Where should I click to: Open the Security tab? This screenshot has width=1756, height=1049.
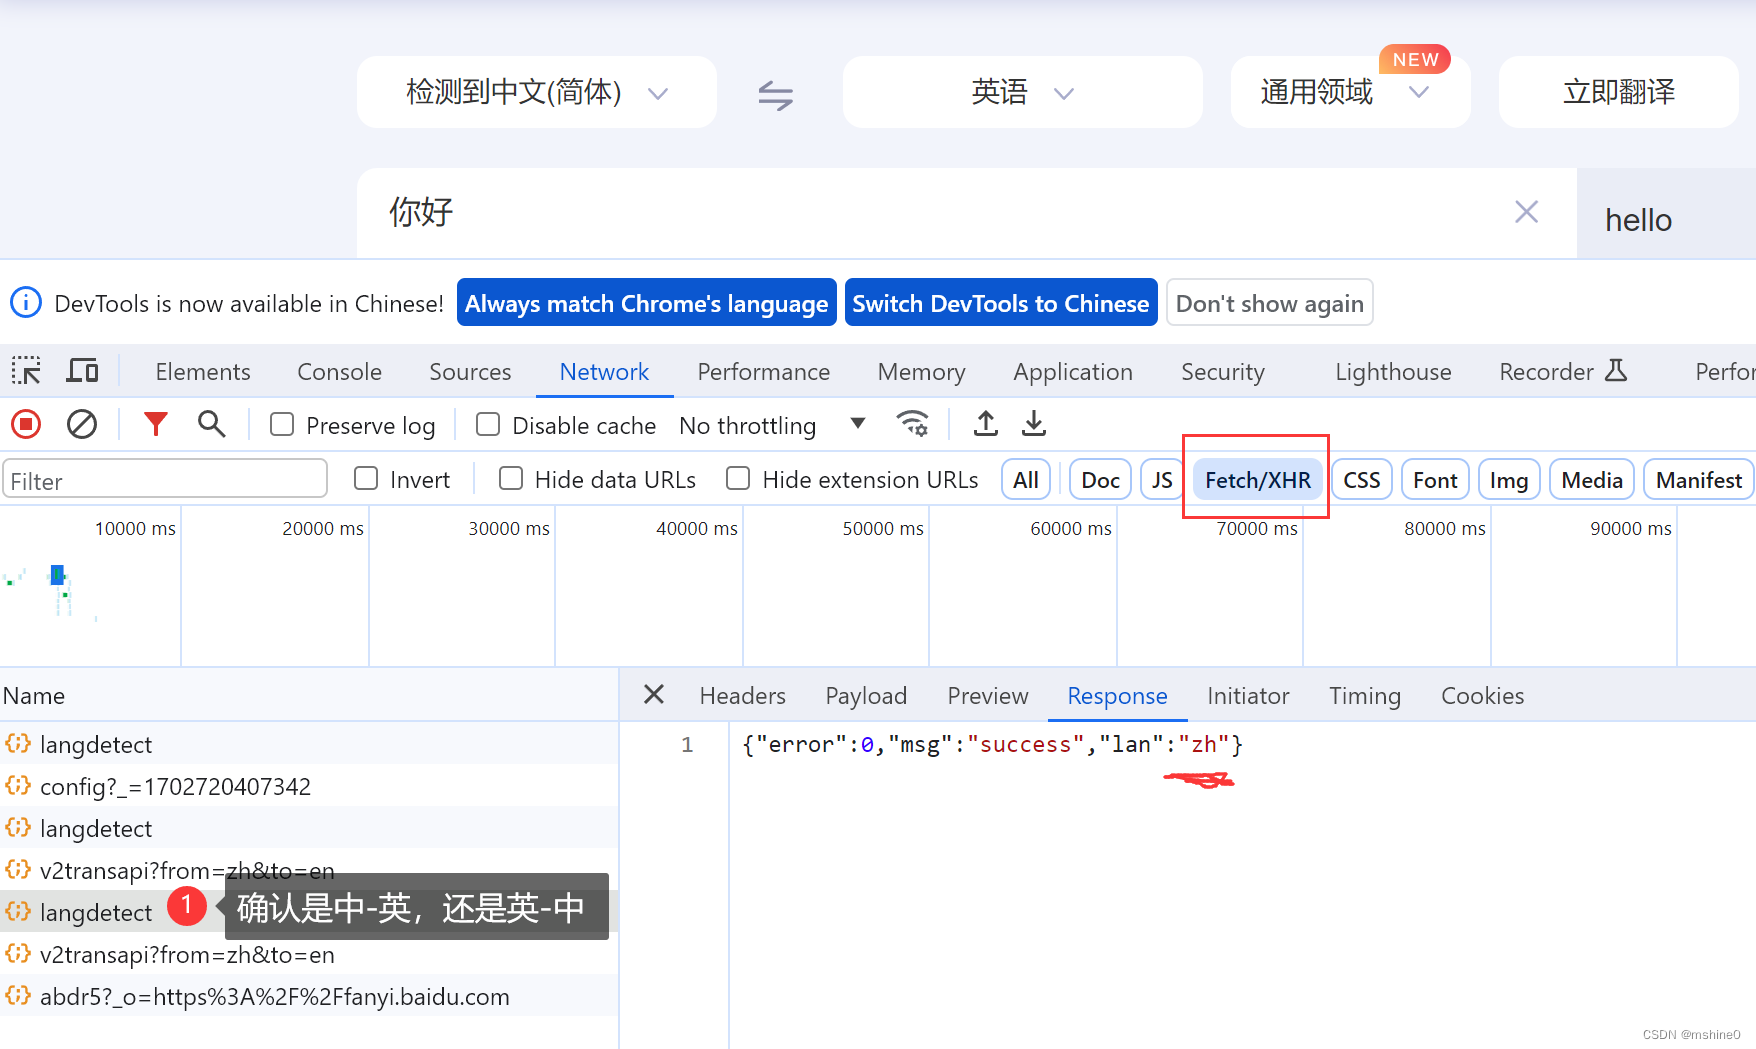pos(1222,371)
